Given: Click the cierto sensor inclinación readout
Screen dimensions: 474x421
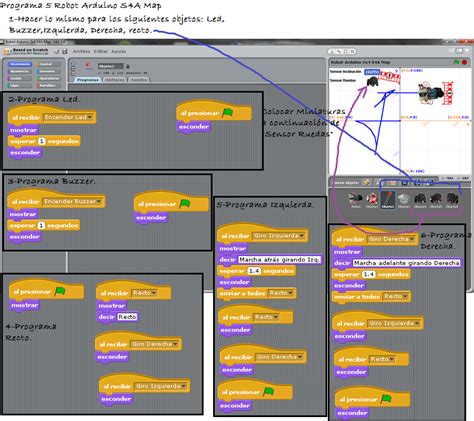Looking at the screenshot, I should coord(372,72).
